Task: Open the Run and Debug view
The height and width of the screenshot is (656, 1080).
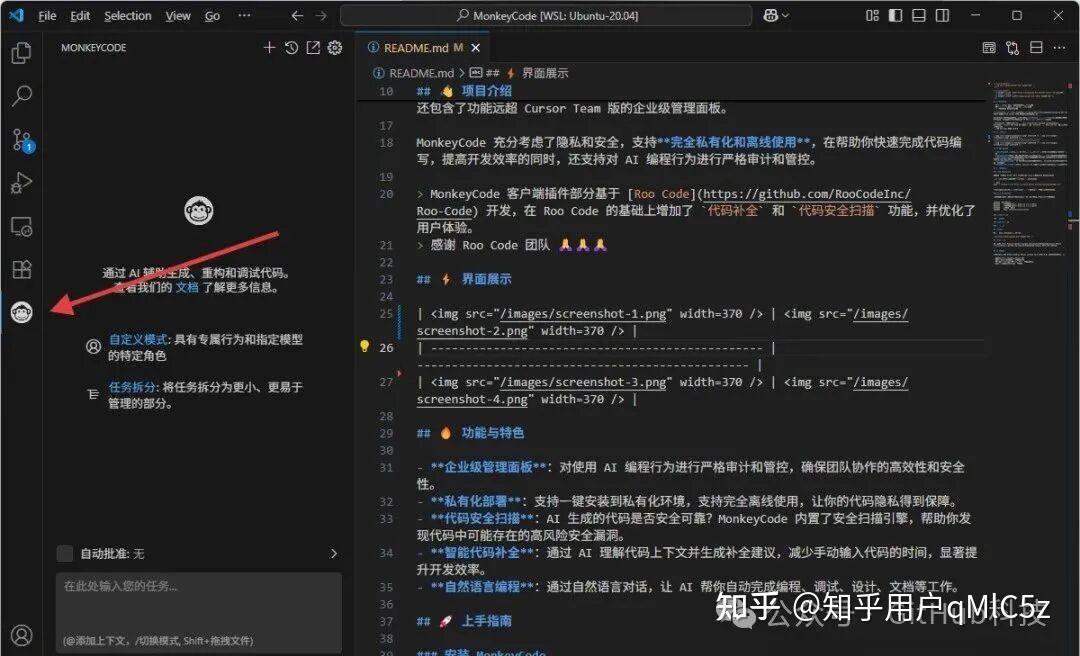Action: click(x=22, y=183)
